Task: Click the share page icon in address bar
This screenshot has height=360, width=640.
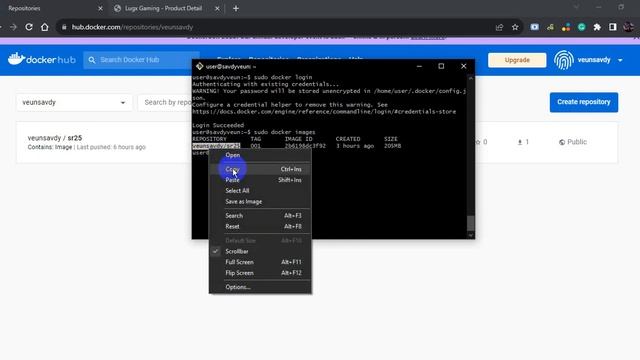Action: pos(499,27)
